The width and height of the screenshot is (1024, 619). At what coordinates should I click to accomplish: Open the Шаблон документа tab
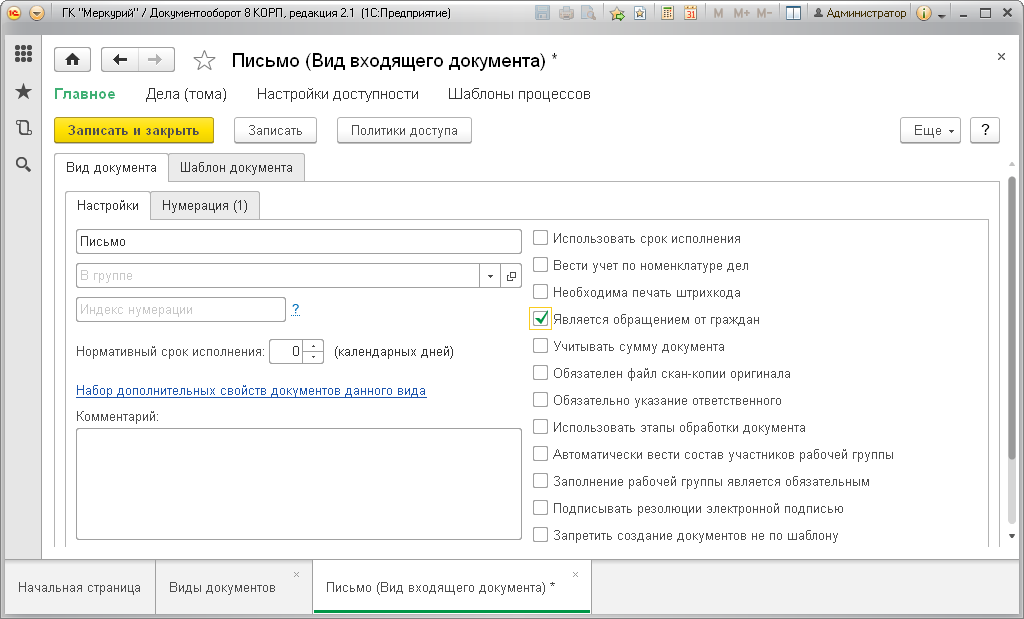click(x=236, y=168)
